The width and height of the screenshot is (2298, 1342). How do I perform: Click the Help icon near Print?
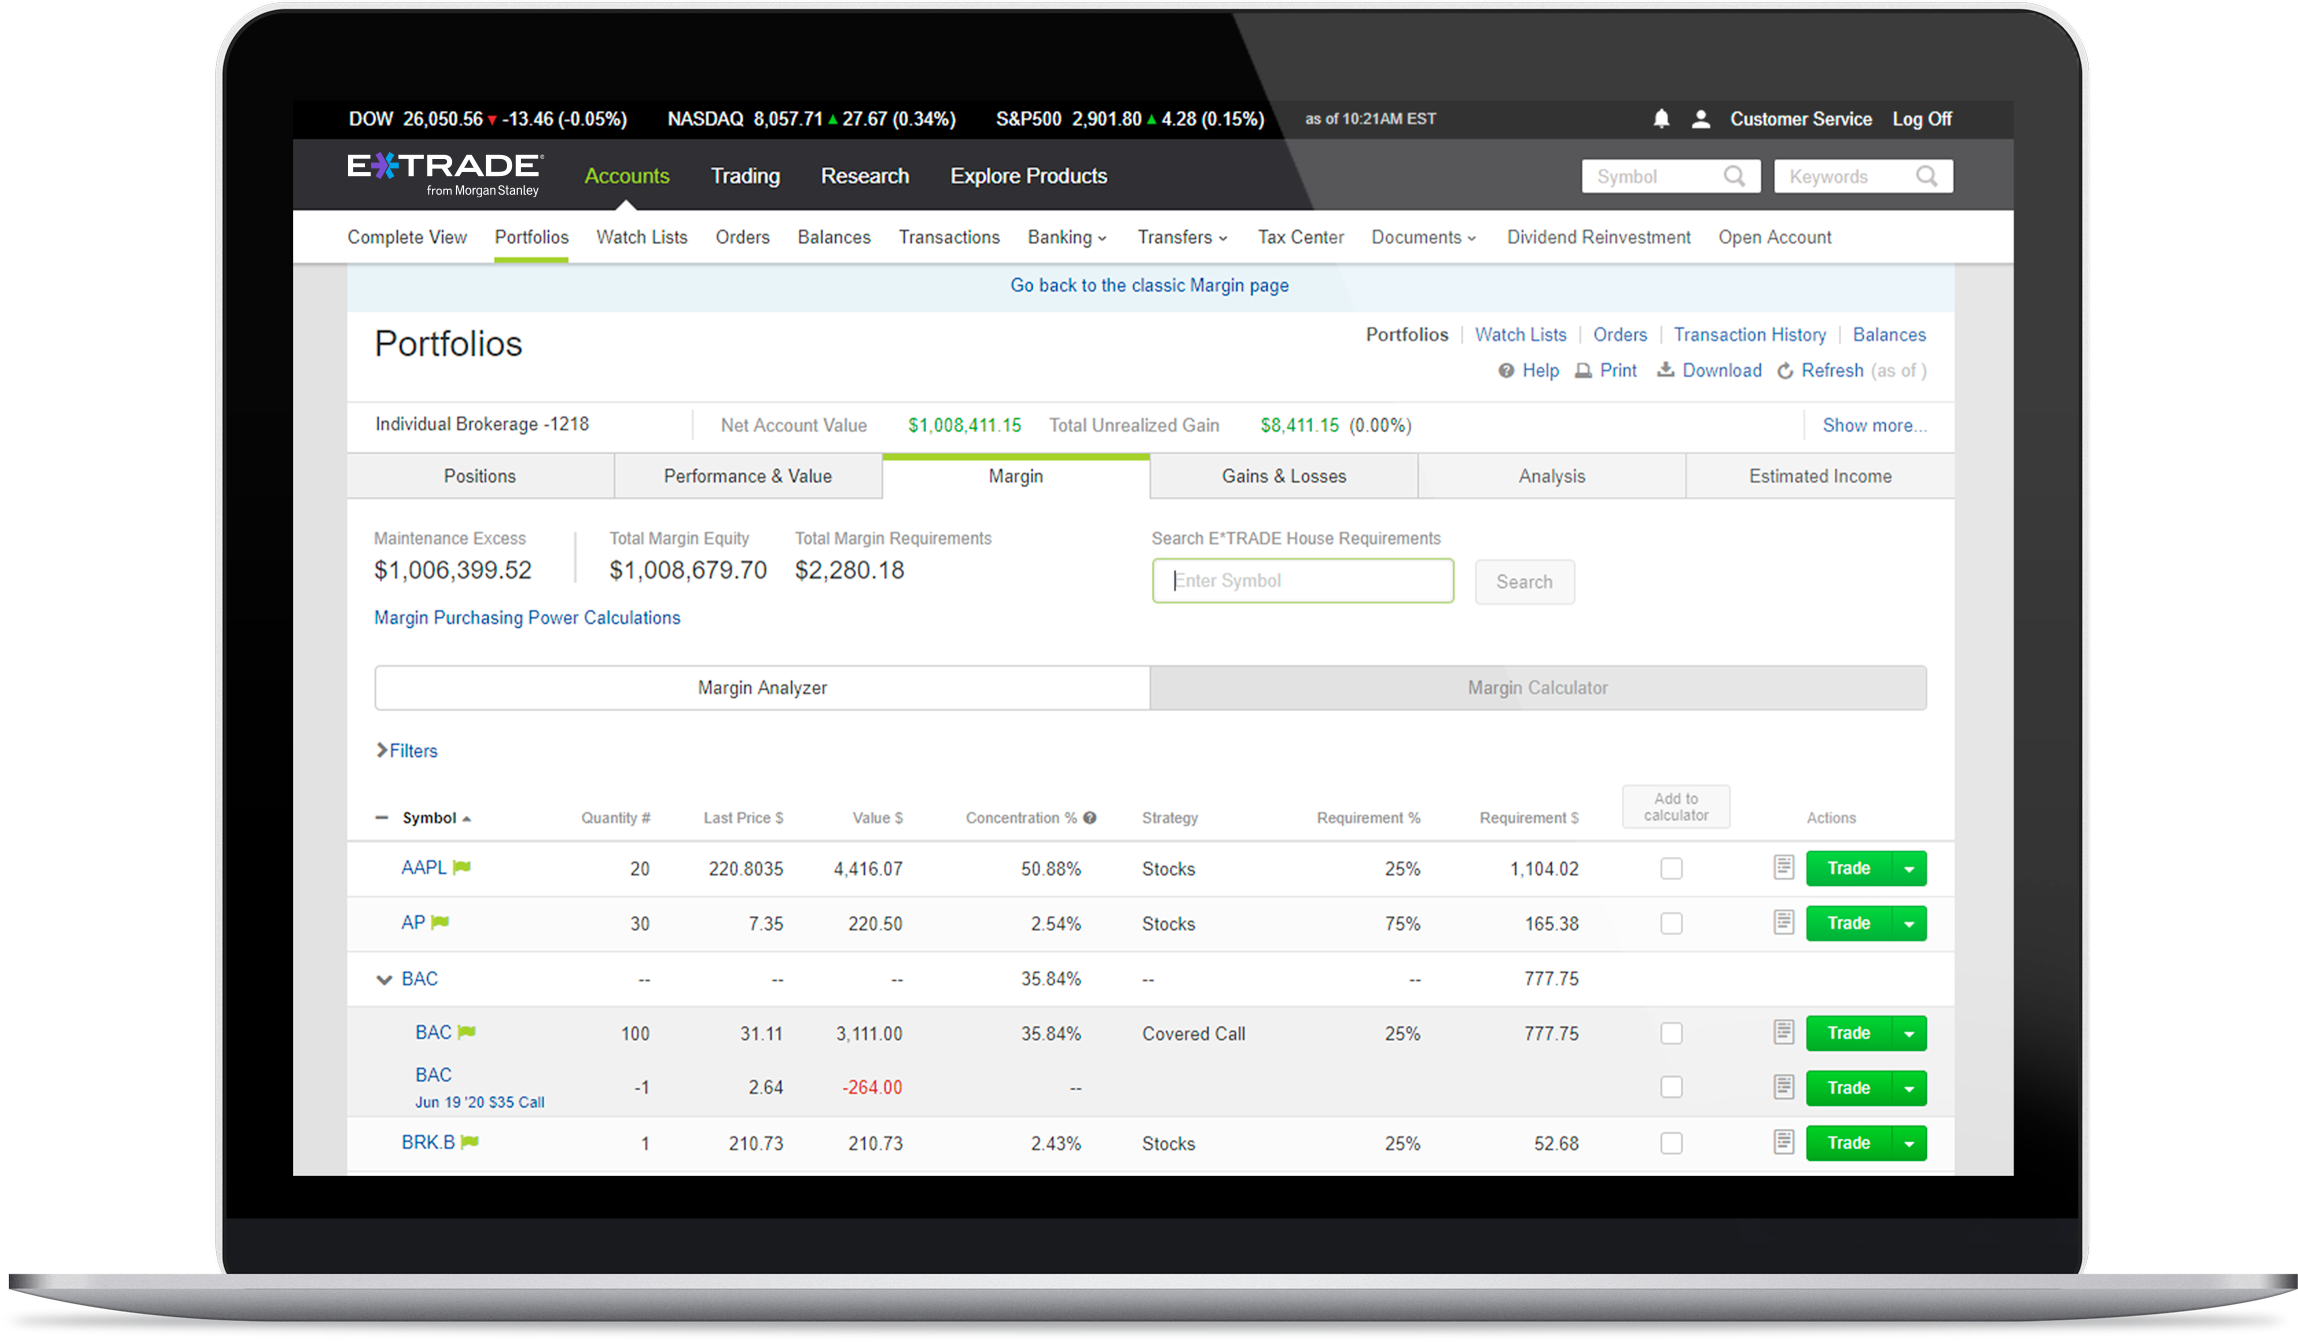(x=1506, y=370)
